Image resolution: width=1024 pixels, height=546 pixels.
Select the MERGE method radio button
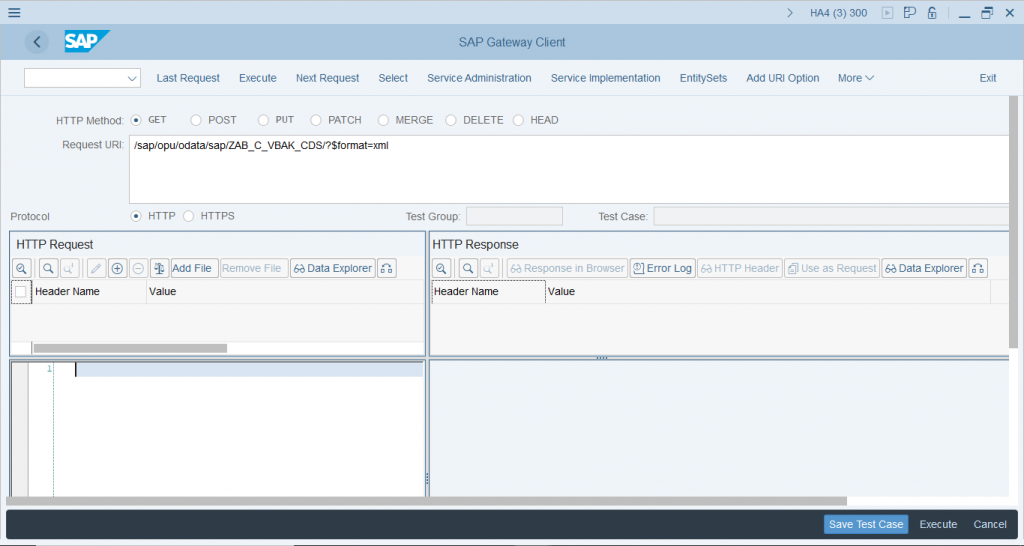[383, 120]
